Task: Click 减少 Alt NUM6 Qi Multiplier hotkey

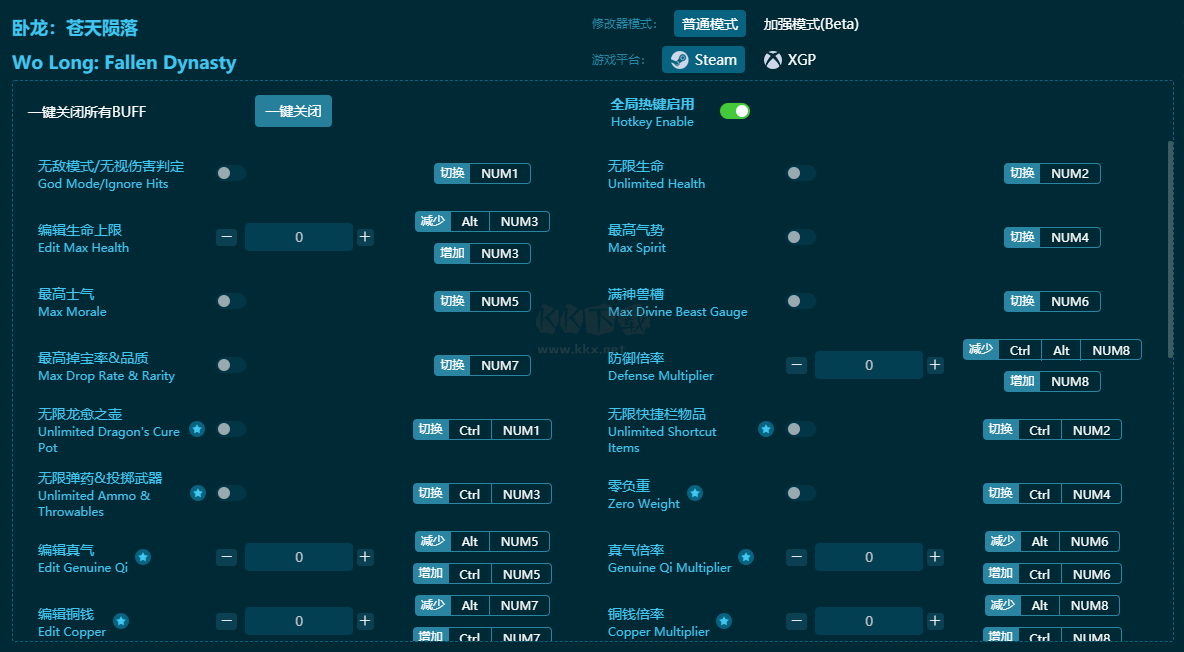Action: (x=1052, y=542)
